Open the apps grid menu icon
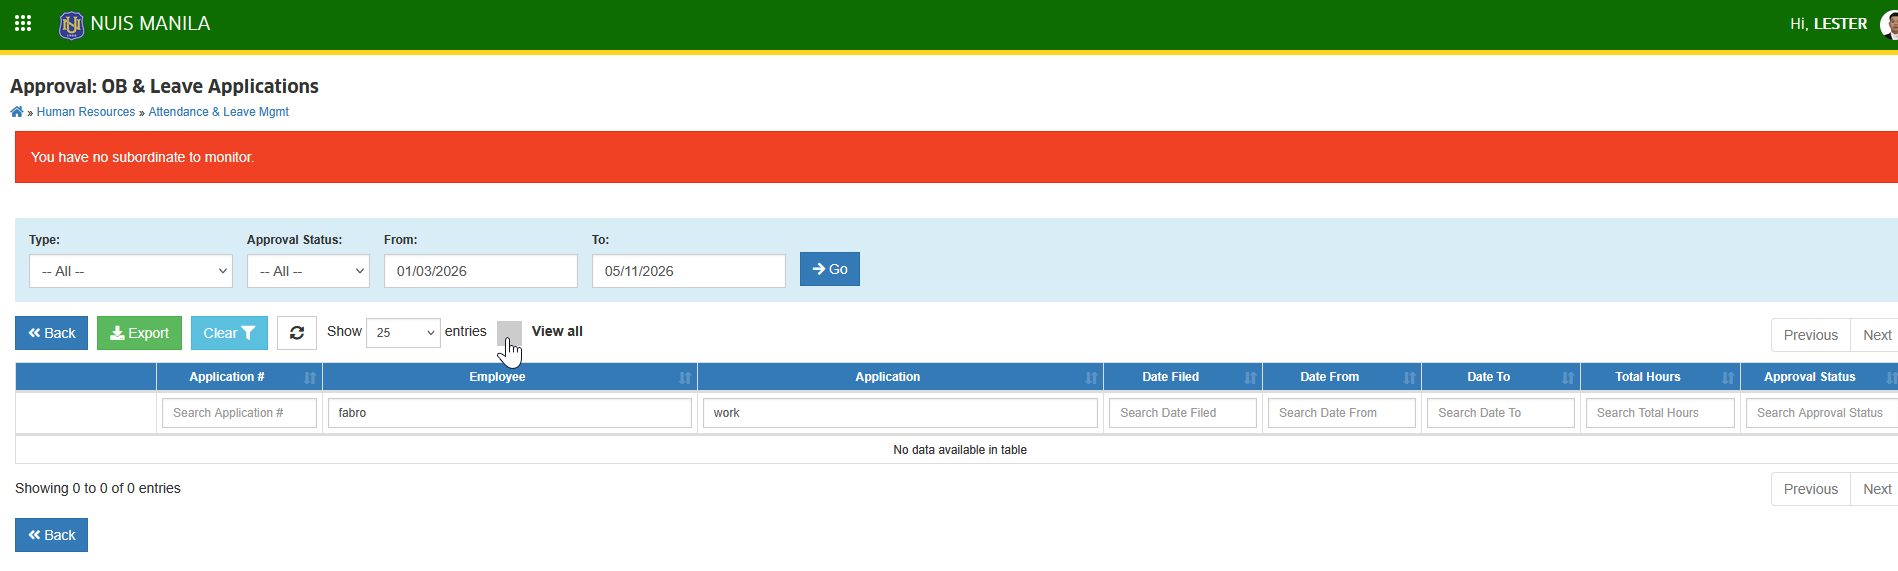 (23, 23)
